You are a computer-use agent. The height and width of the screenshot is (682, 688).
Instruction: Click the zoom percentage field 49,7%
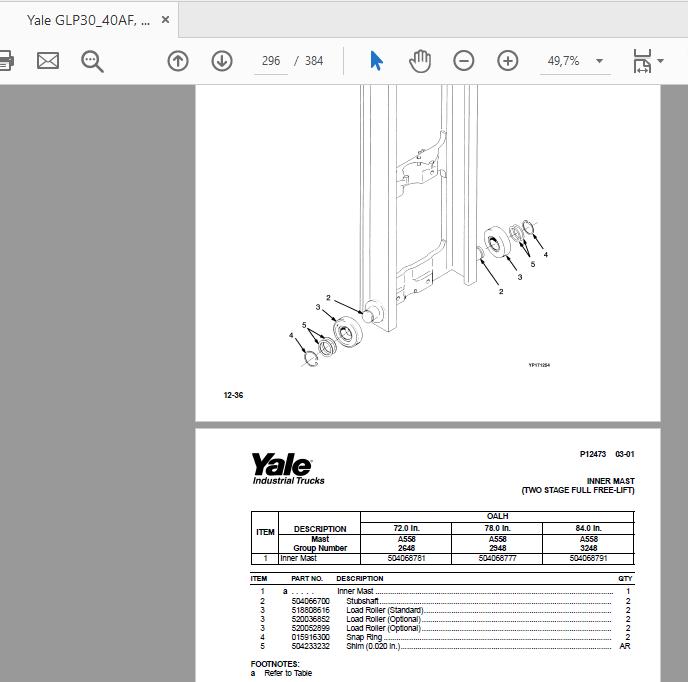pyautogui.click(x=564, y=61)
